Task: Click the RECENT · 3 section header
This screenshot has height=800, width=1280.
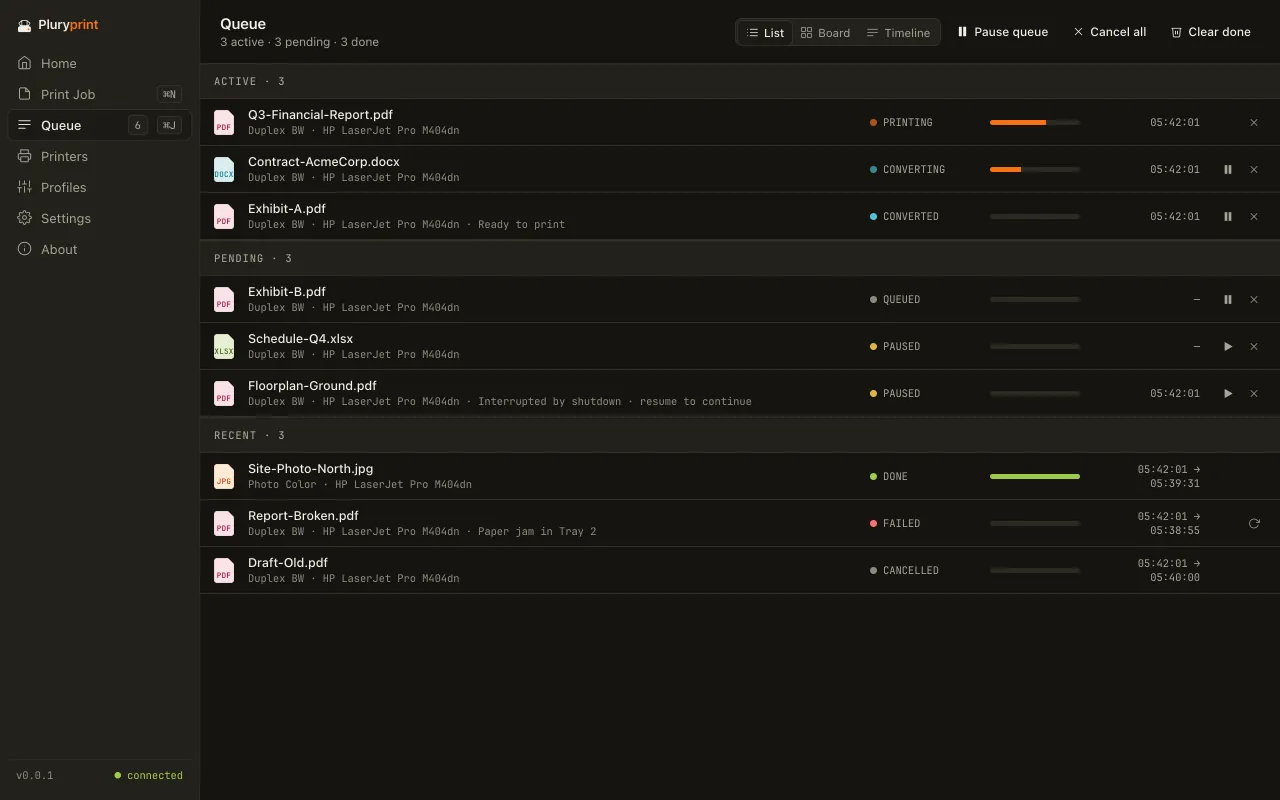Action: tap(740, 435)
